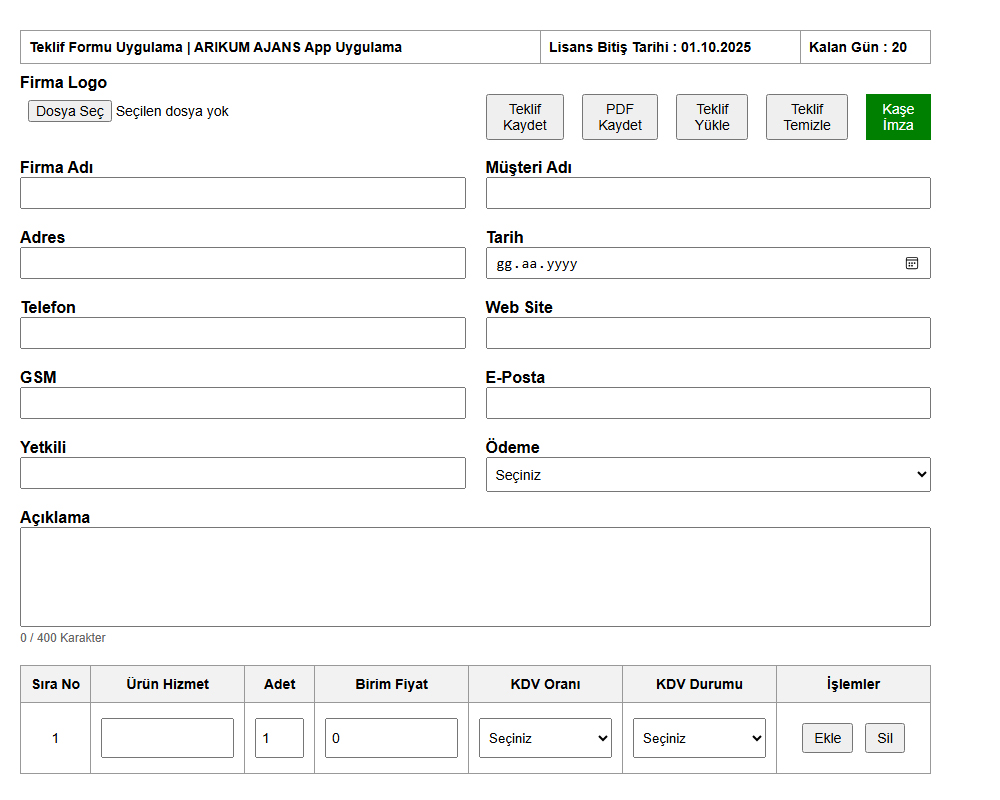1000x800 pixels.
Task: Click the Ürün Hizmet table input
Action: point(167,738)
